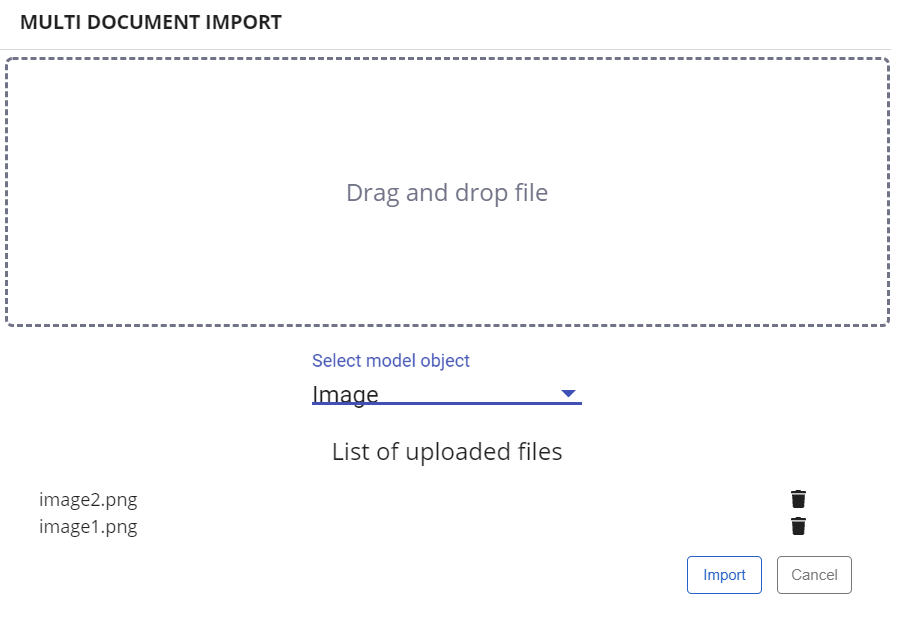Click the Select model object label
905x636 pixels.
(x=390, y=360)
